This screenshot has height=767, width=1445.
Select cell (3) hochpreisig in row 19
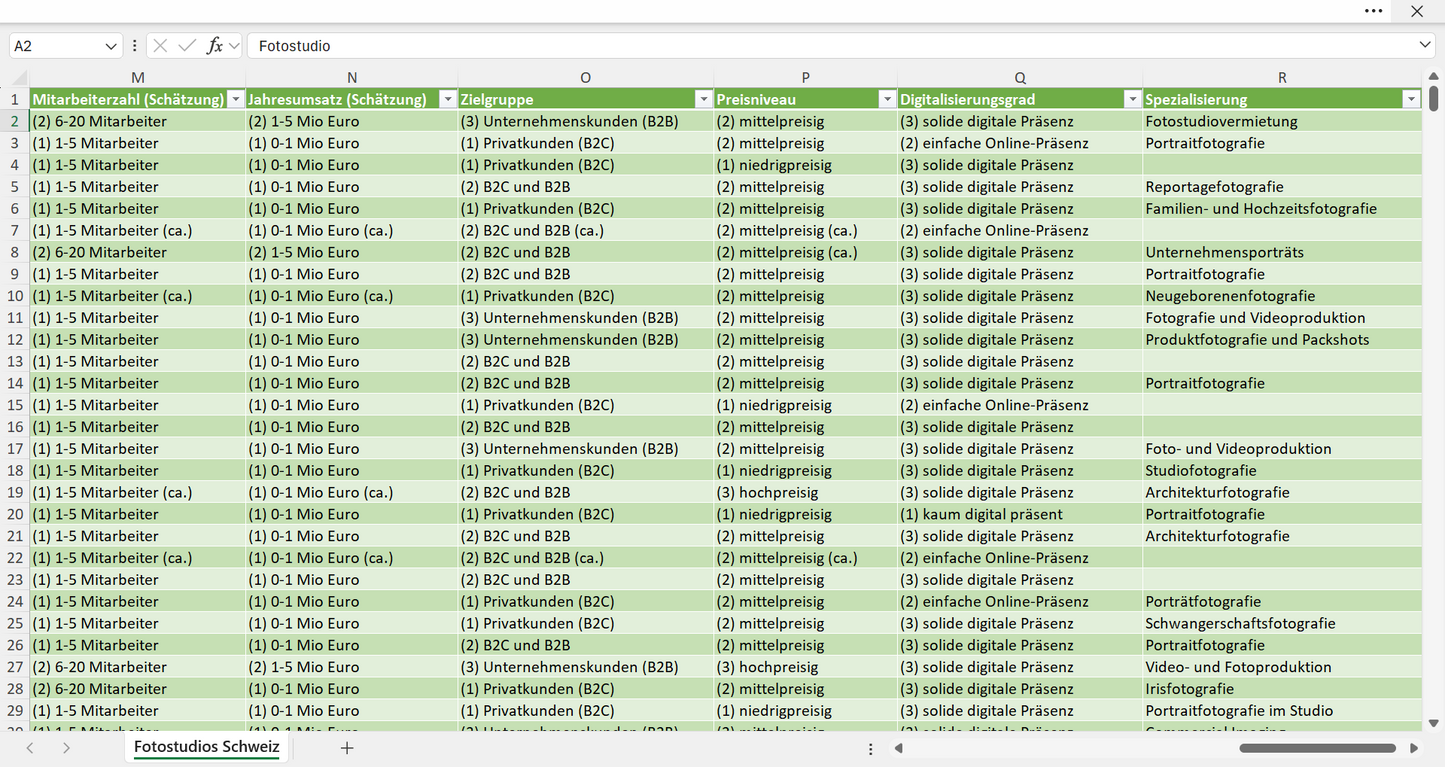click(x=806, y=492)
